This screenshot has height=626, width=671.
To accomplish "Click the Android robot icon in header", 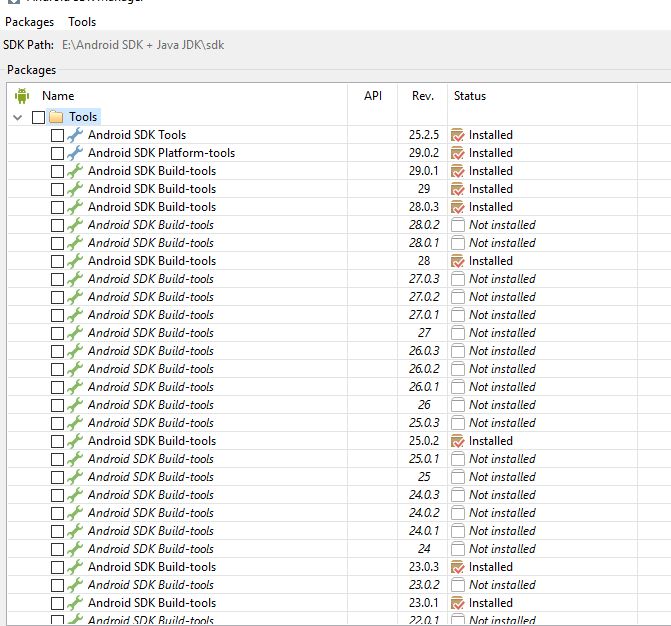I will pyautogui.click(x=22, y=96).
